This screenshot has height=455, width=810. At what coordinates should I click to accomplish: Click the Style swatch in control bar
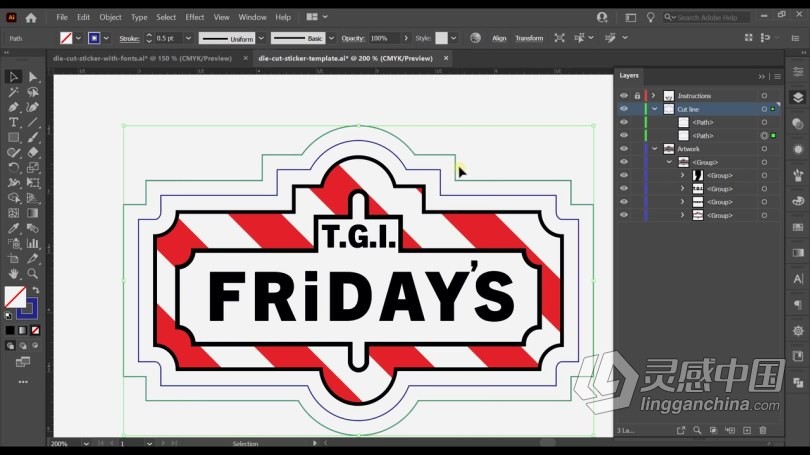coord(441,38)
